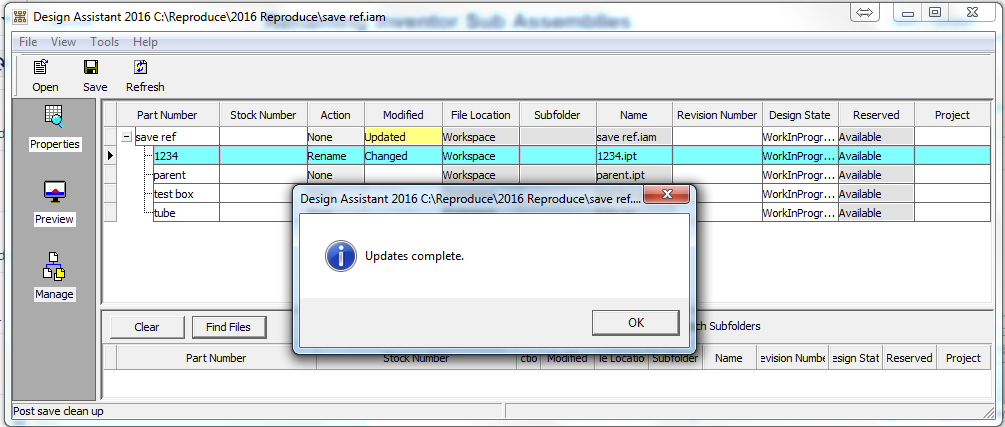Open the Help menu
The width and height of the screenshot is (1005, 427).
point(145,42)
